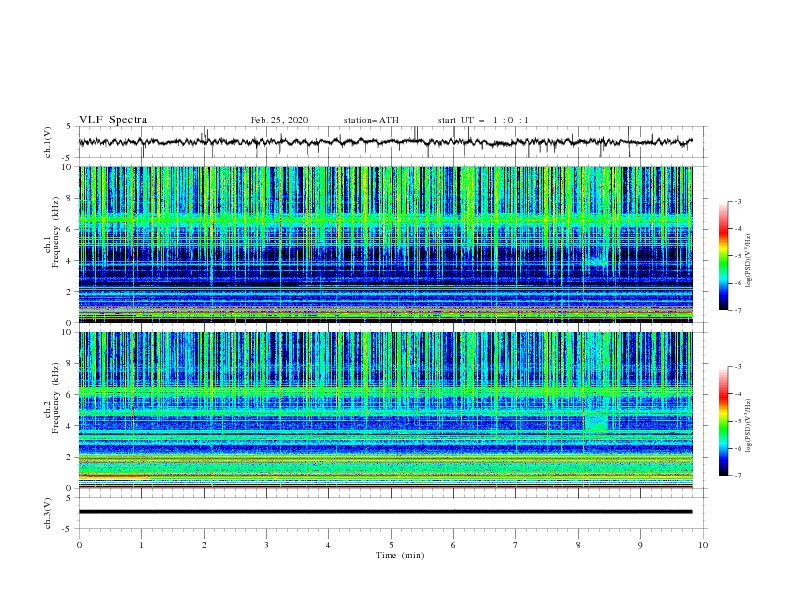Click the 'ch.1(V)' waveform axis label
The image size is (792, 612).
coord(48,142)
